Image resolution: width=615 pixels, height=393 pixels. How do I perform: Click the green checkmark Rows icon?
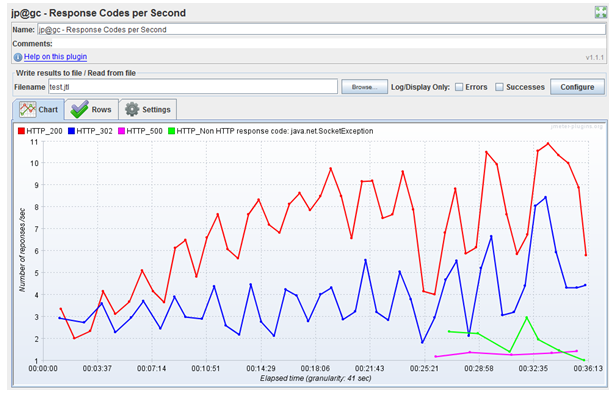80,109
